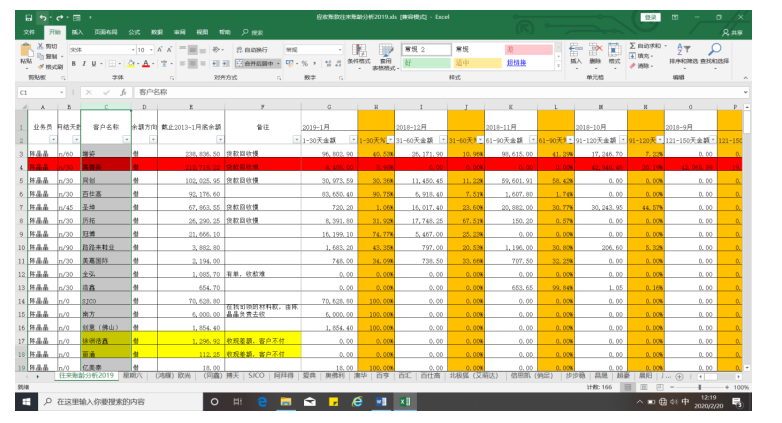Open the SJCO sheet tab
Image resolution: width=782 pixels, height=423 pixels.
(256, 376)
